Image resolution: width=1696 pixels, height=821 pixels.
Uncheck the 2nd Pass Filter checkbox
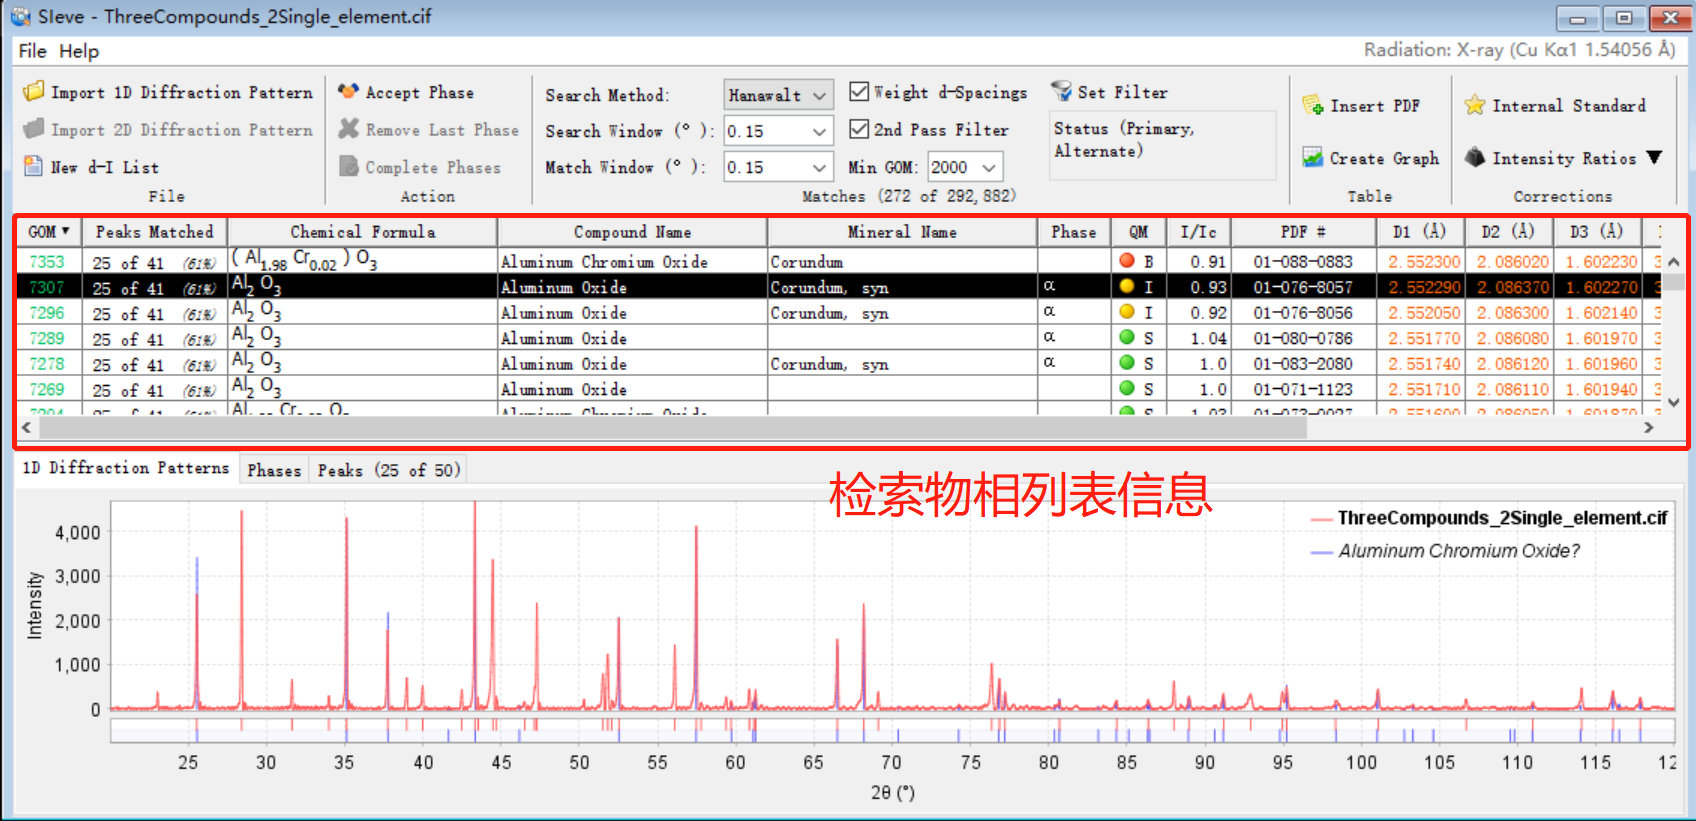(859, 129)
